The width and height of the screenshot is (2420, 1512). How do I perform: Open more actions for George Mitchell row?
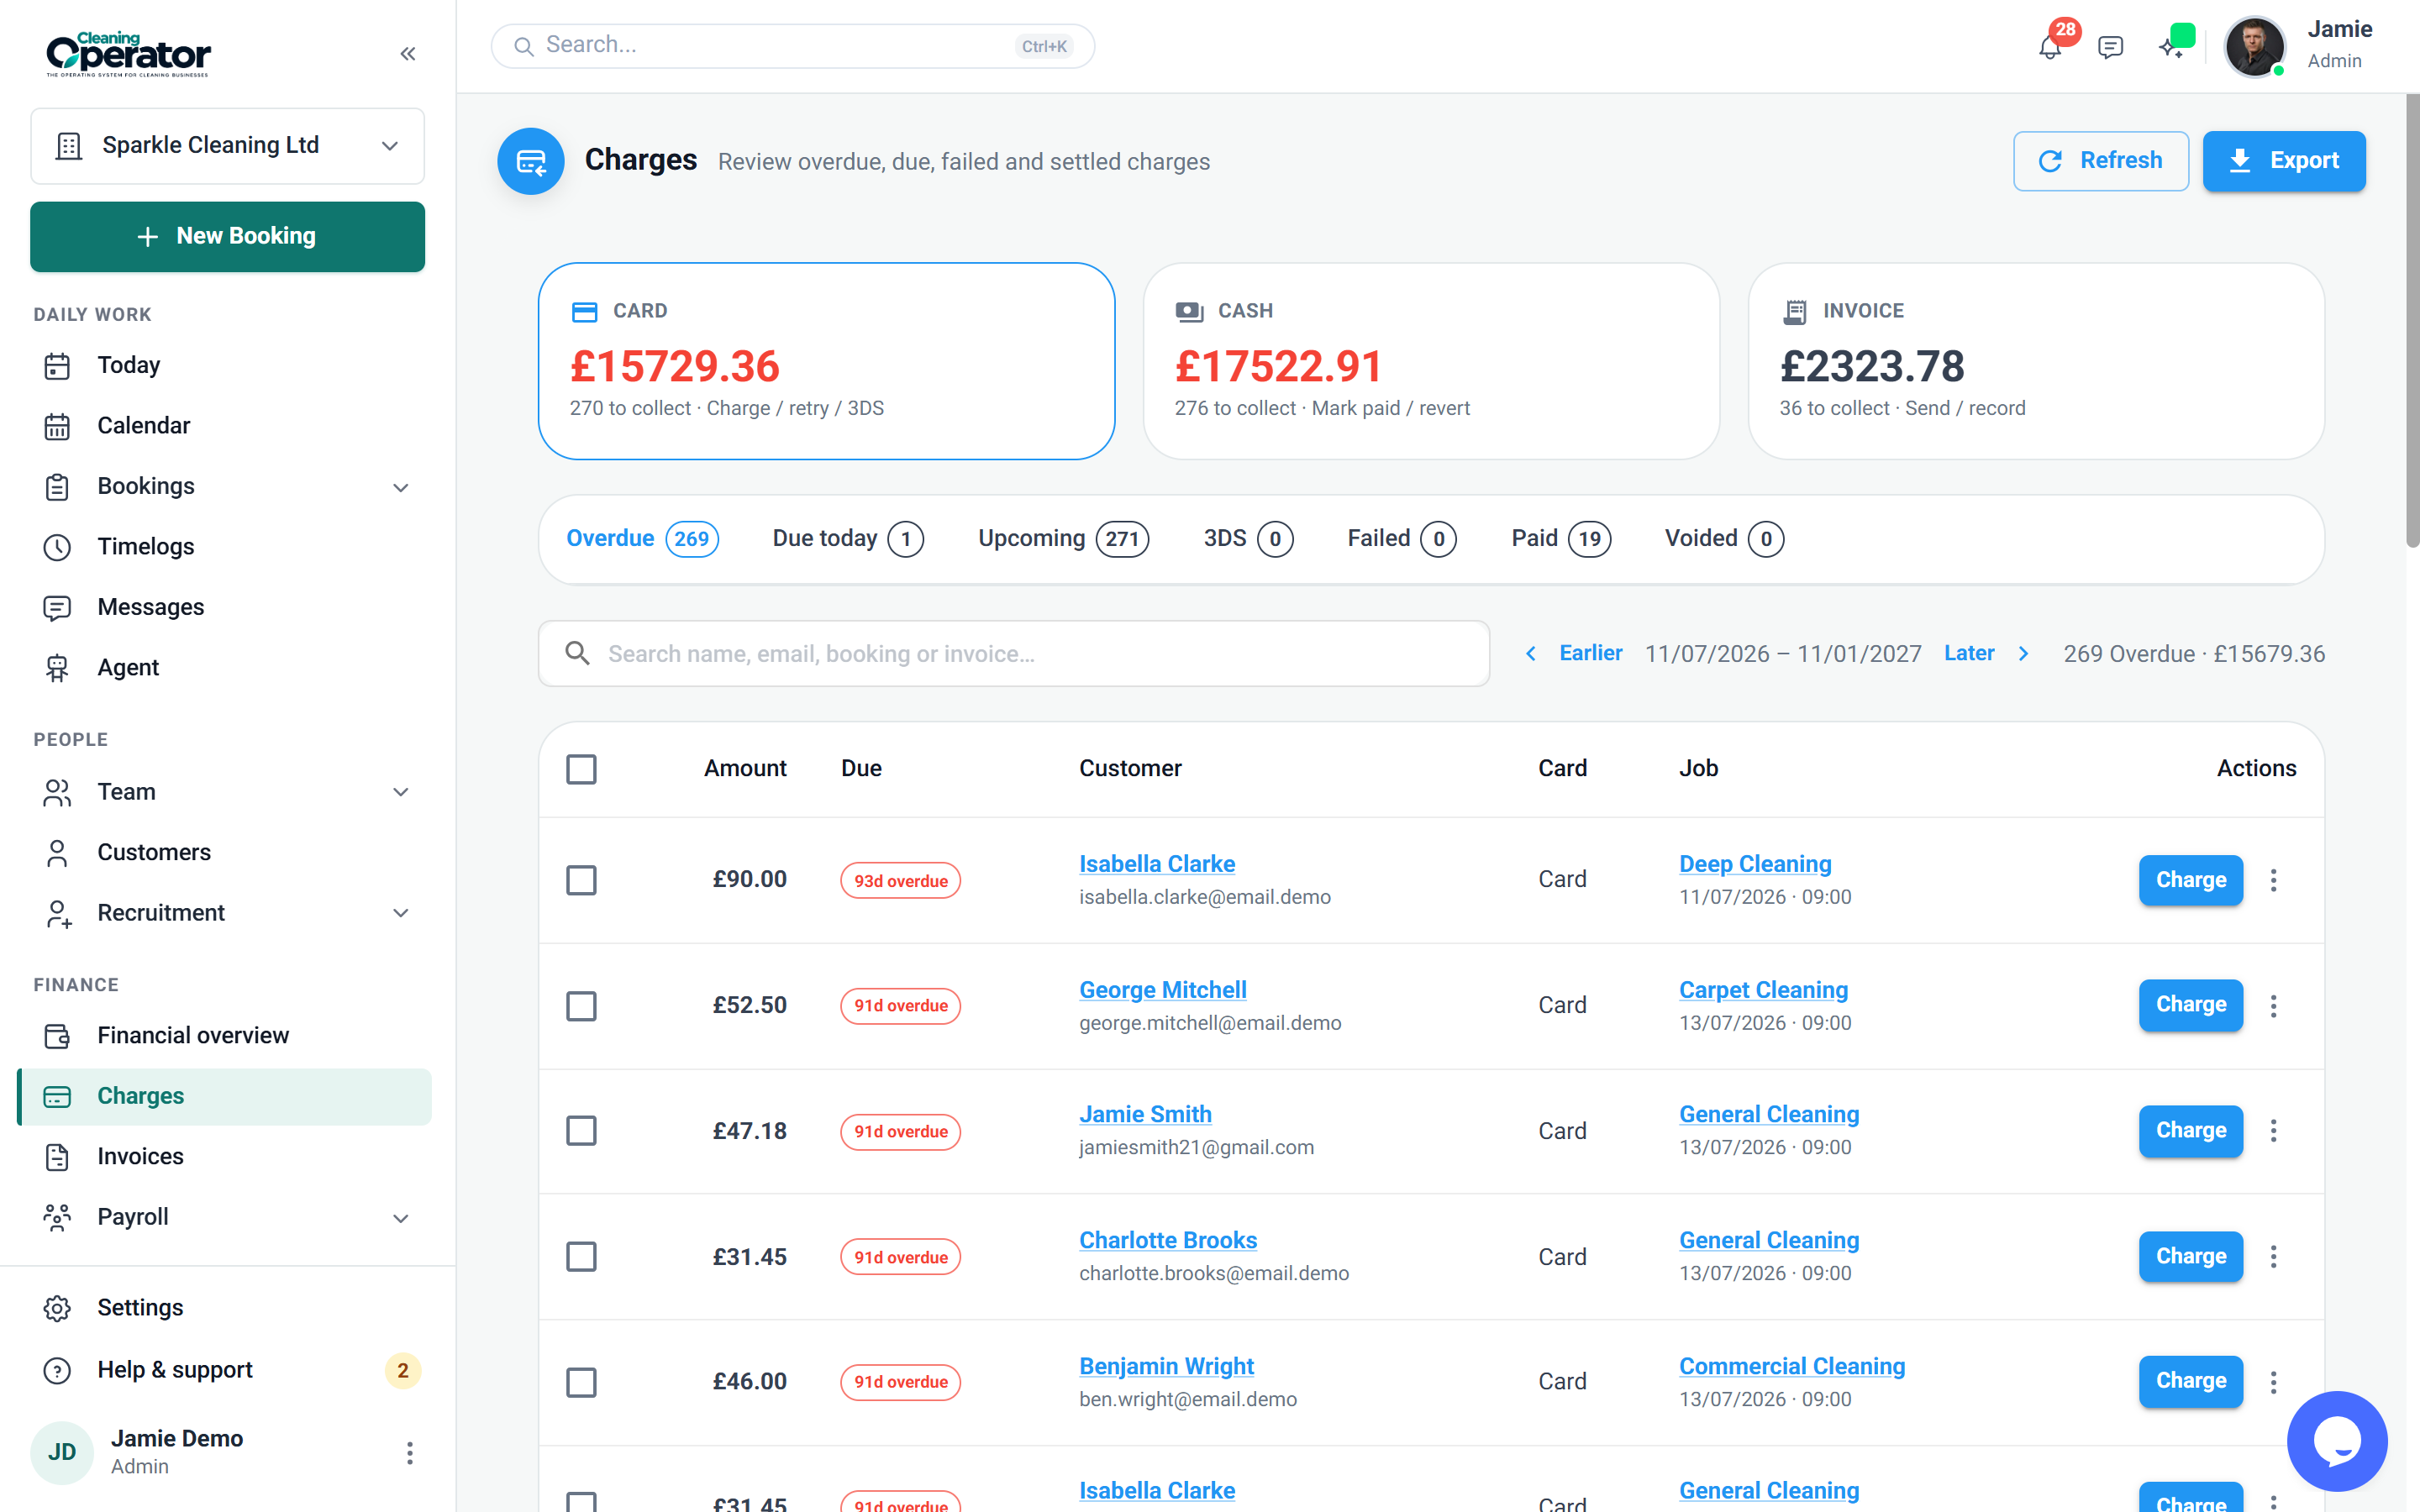pyautogui.click(x=2273, y=1005)
